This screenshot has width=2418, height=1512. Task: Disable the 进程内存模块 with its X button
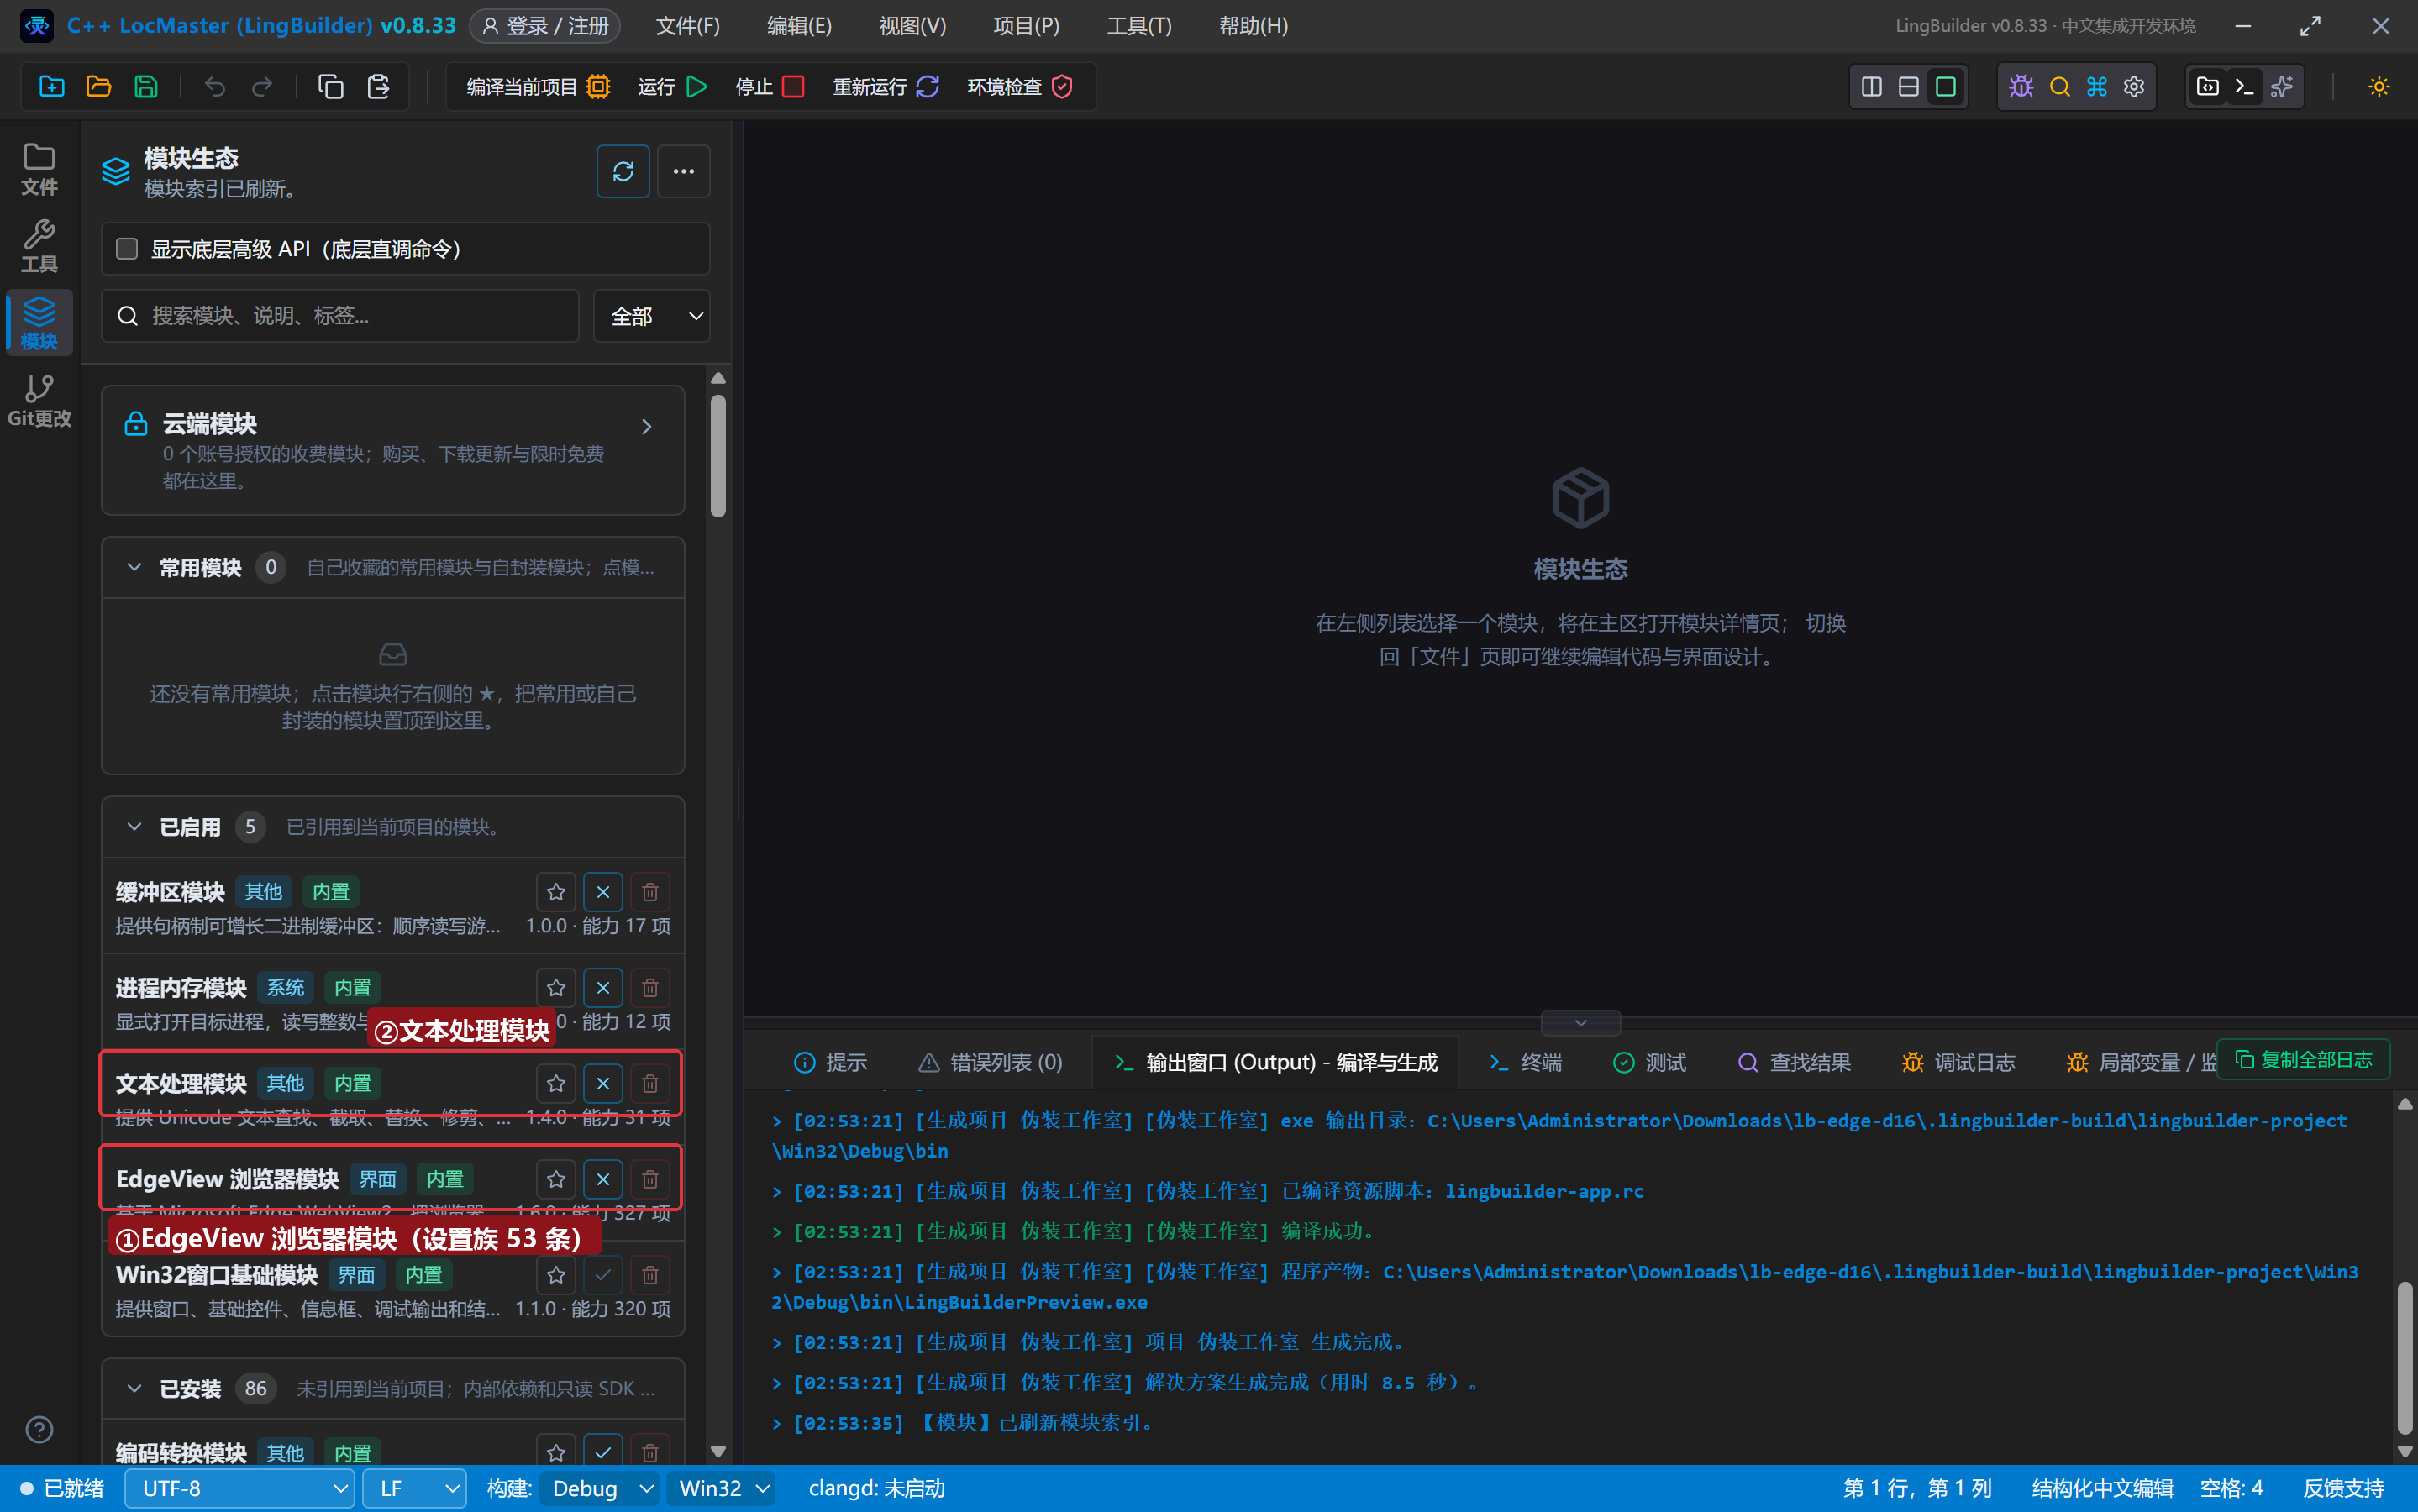click(603, 988)
